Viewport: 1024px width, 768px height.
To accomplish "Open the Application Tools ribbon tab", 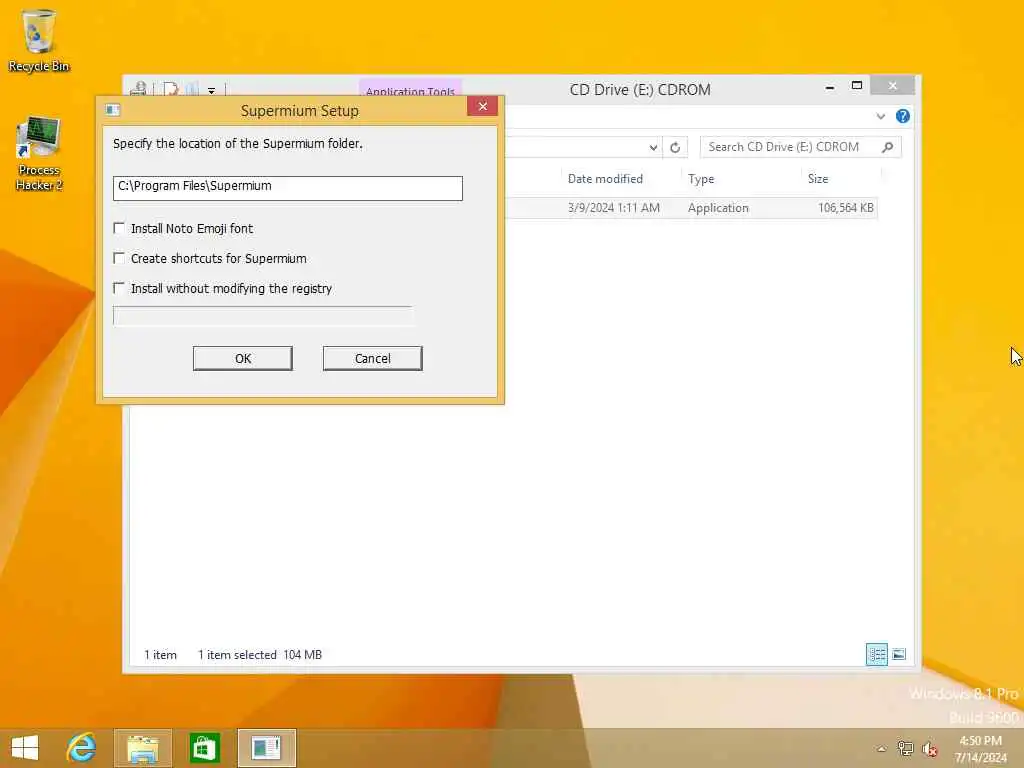I will (410, 89).
